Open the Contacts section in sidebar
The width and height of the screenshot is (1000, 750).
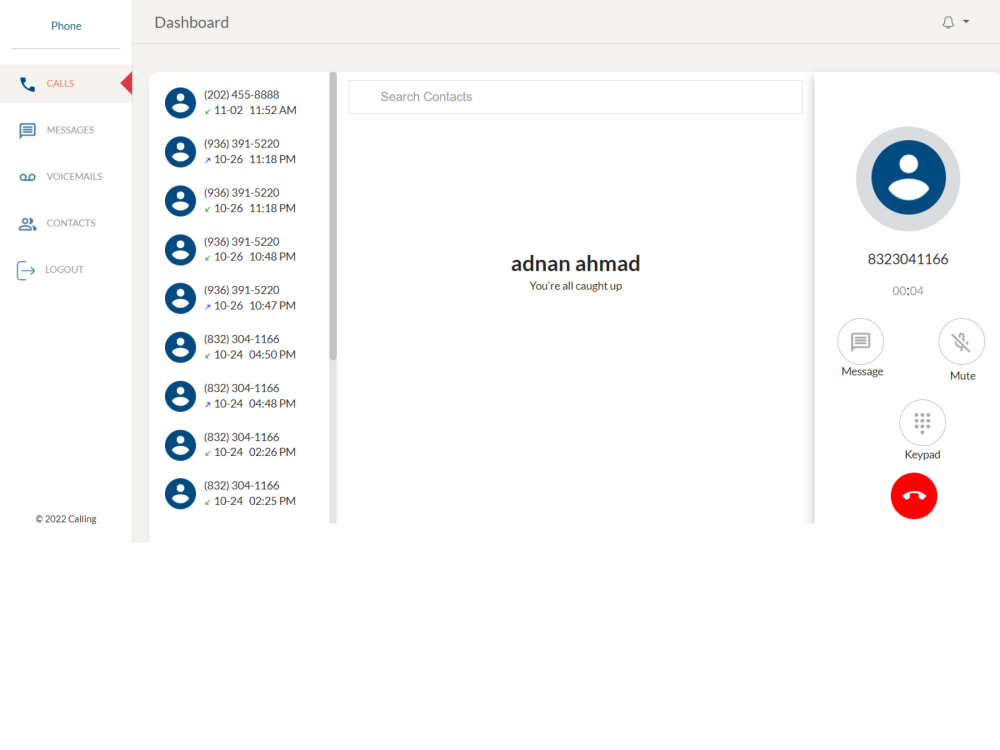tap(66, 223)
